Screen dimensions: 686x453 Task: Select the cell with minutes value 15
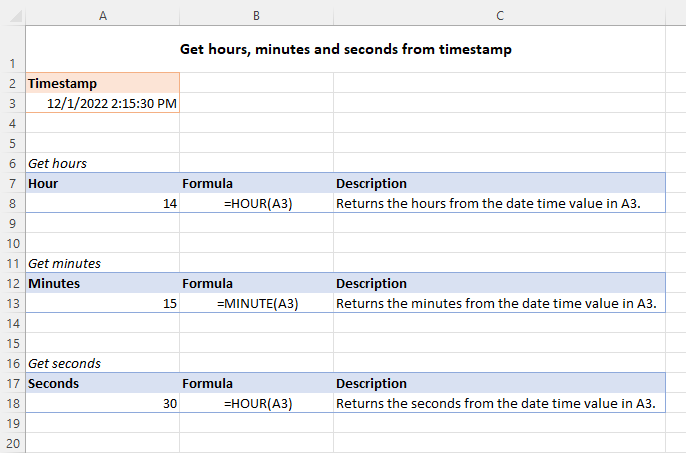(x=102, y=303)
